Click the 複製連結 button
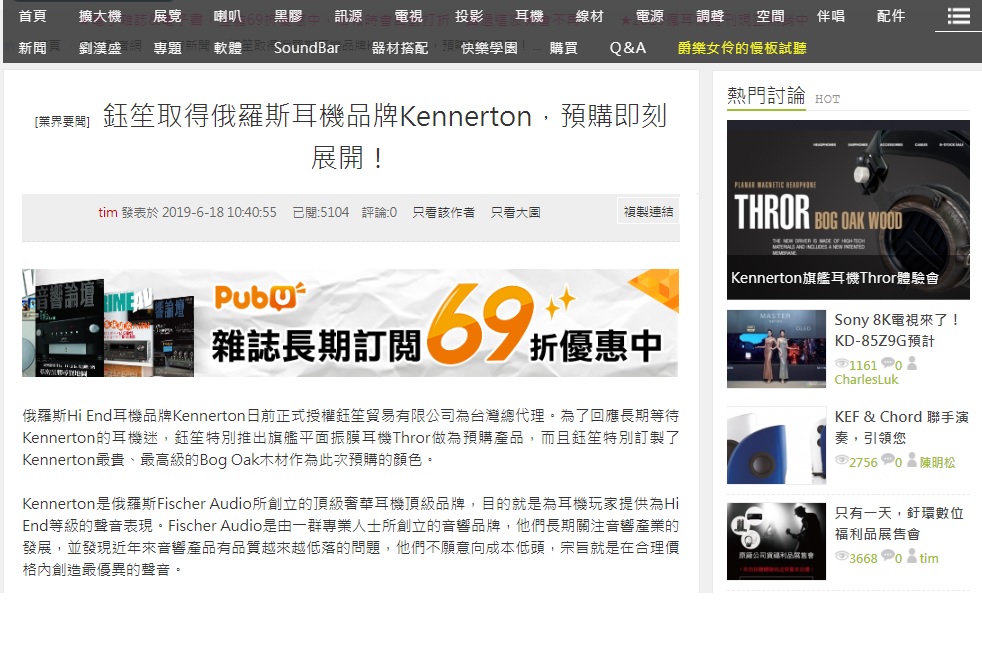Screen dimensions: 982x652 pos(648,212)
